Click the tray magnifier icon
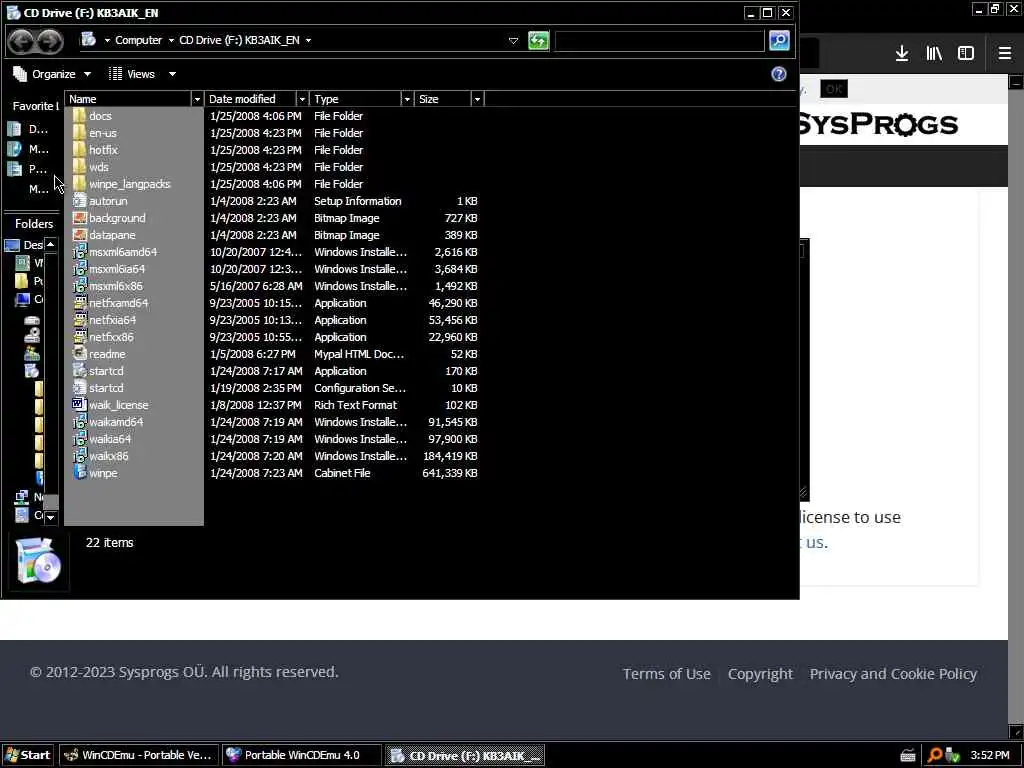This screenshot has height=768, width=1024. click(935, 756)
